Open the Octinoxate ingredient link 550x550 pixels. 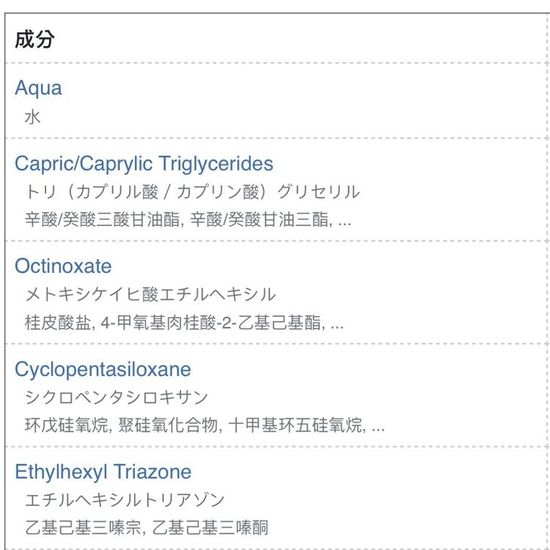[x=63, y=266]
